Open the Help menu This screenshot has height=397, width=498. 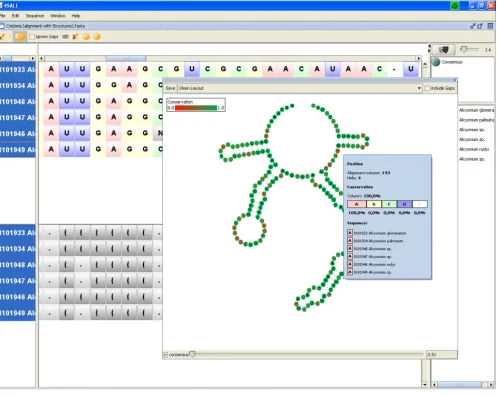pyautogui.click(x=76, y=16)
